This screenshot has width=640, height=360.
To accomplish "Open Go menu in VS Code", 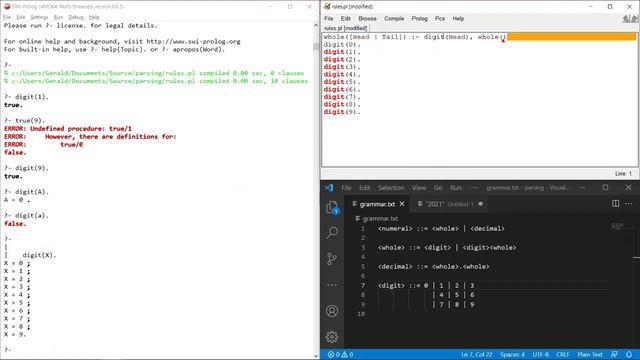I will click(438, 188).
